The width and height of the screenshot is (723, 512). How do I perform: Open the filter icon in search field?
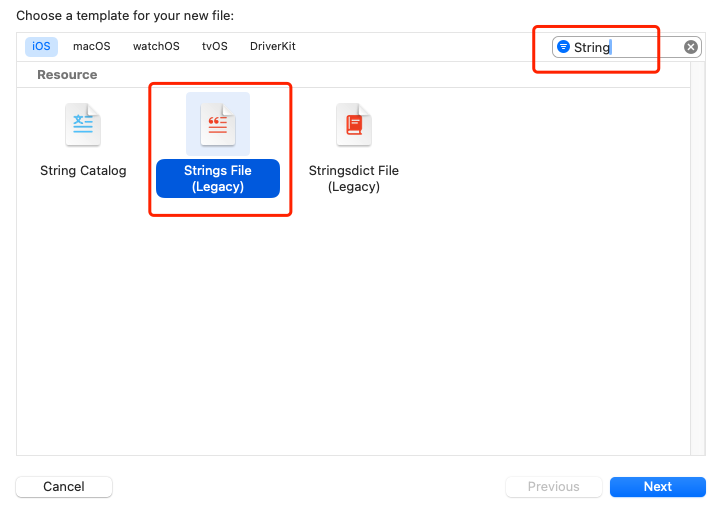coord(563,47)
